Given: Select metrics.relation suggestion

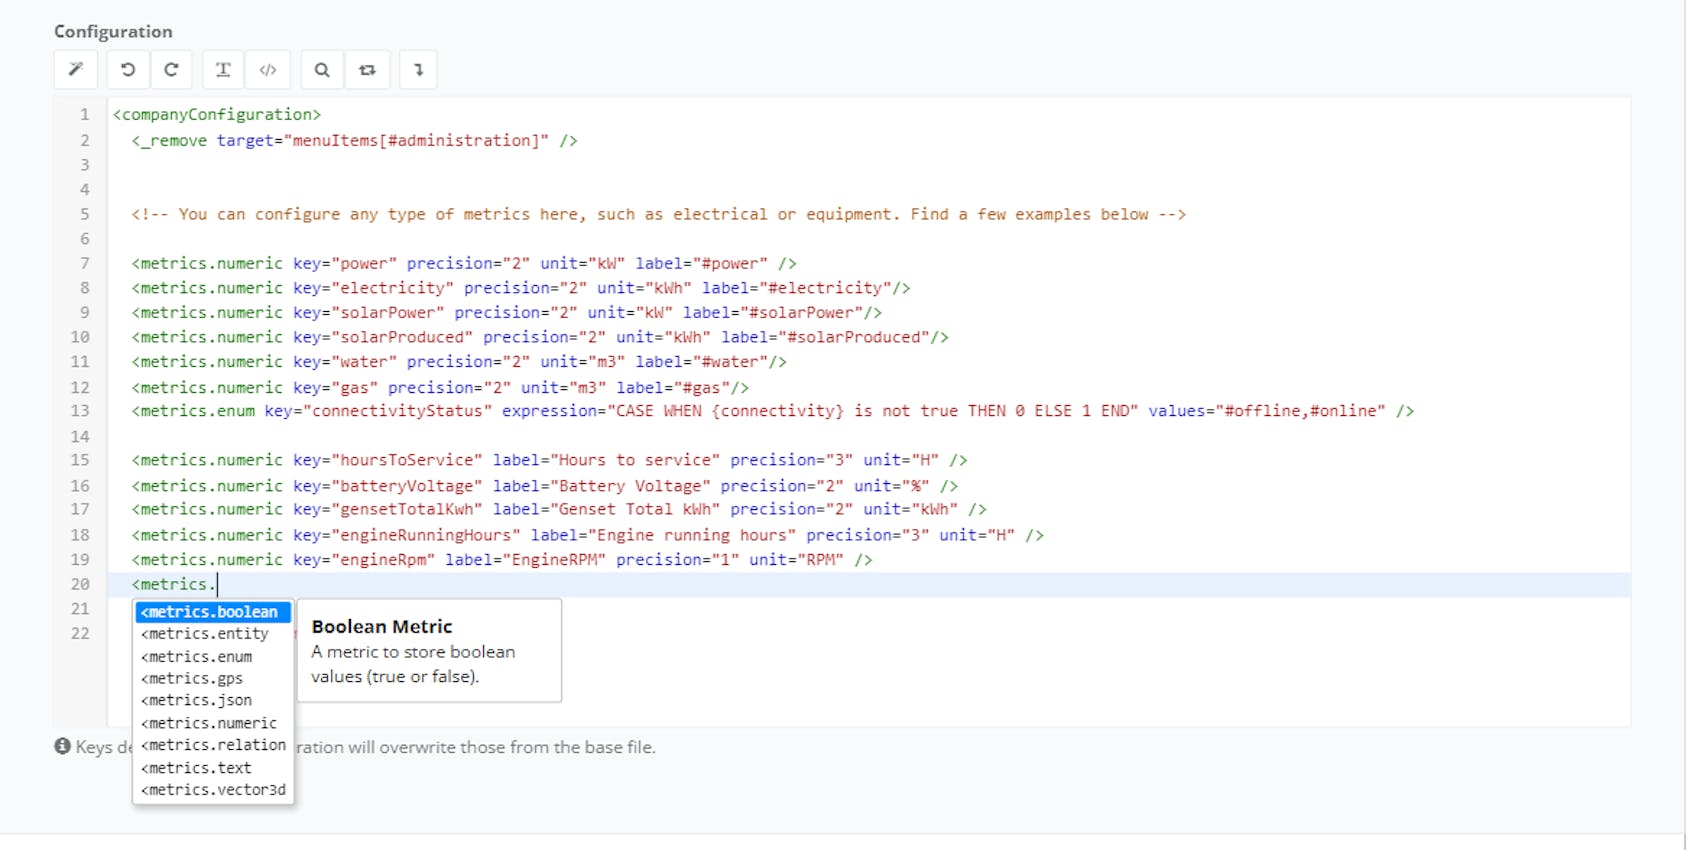Looking at the screenshot, I should 213,745.
